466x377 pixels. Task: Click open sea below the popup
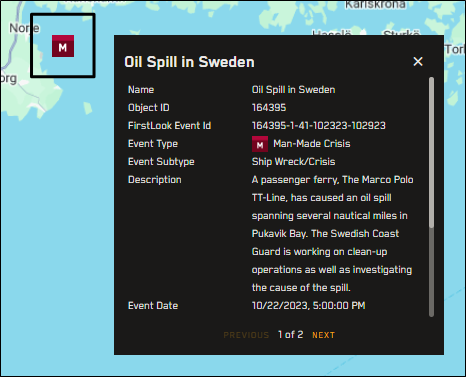(x=233, y=365)
